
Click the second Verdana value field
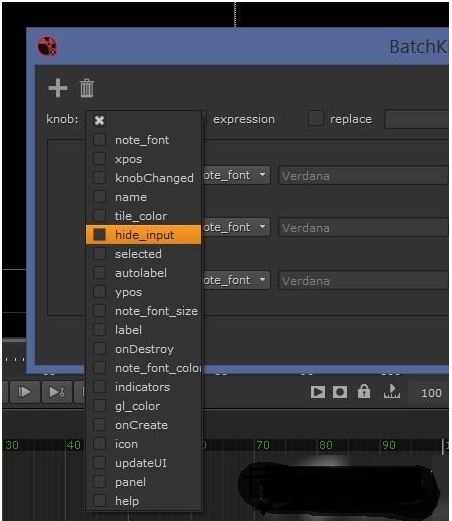tap(364, 228)
